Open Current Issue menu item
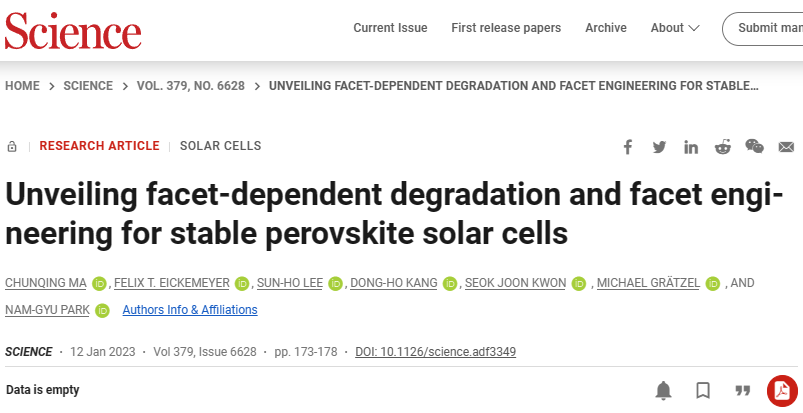 [390, 28]
